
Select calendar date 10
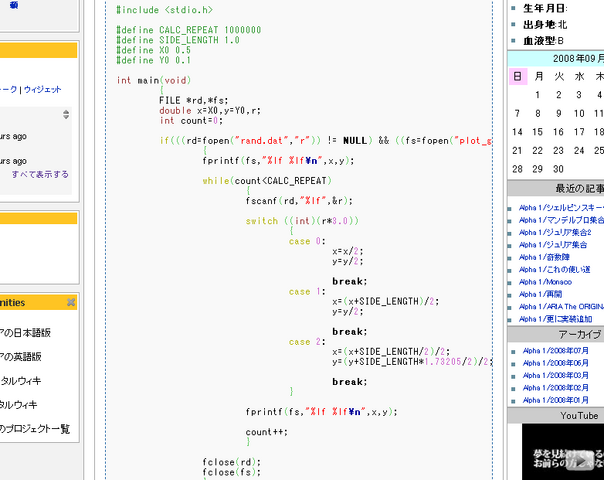tap(579, 113)
